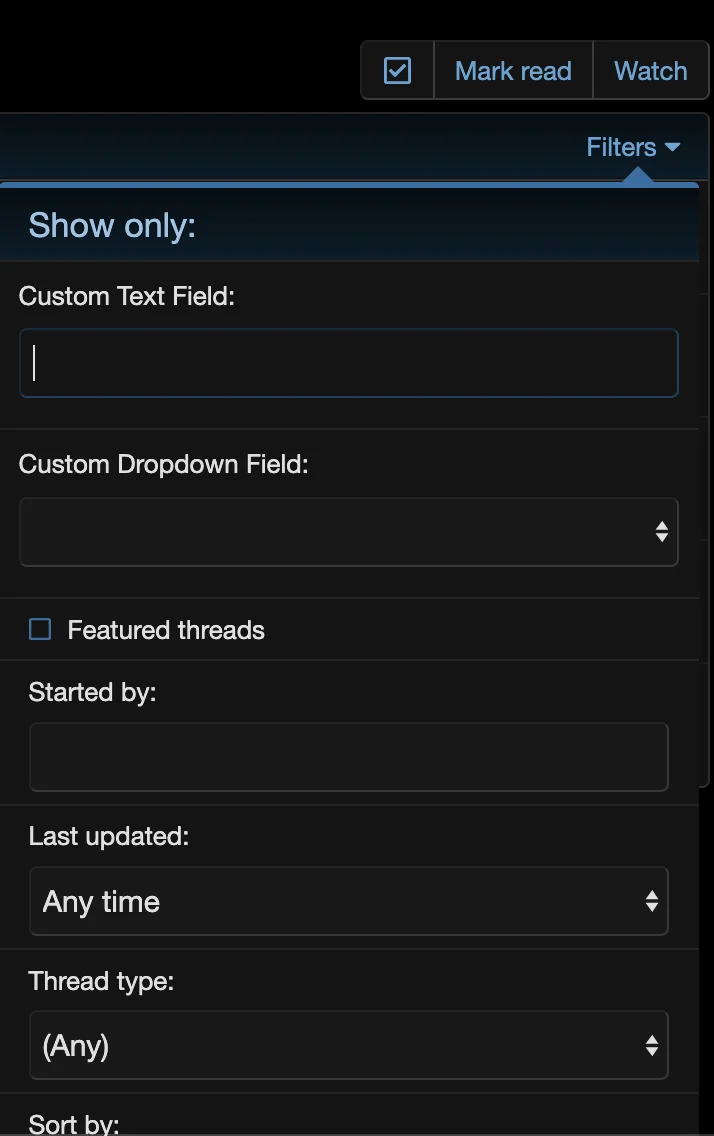Collapse the Filters menu
The width and height of the screenshot is (714, 1136).
point(621,147)
